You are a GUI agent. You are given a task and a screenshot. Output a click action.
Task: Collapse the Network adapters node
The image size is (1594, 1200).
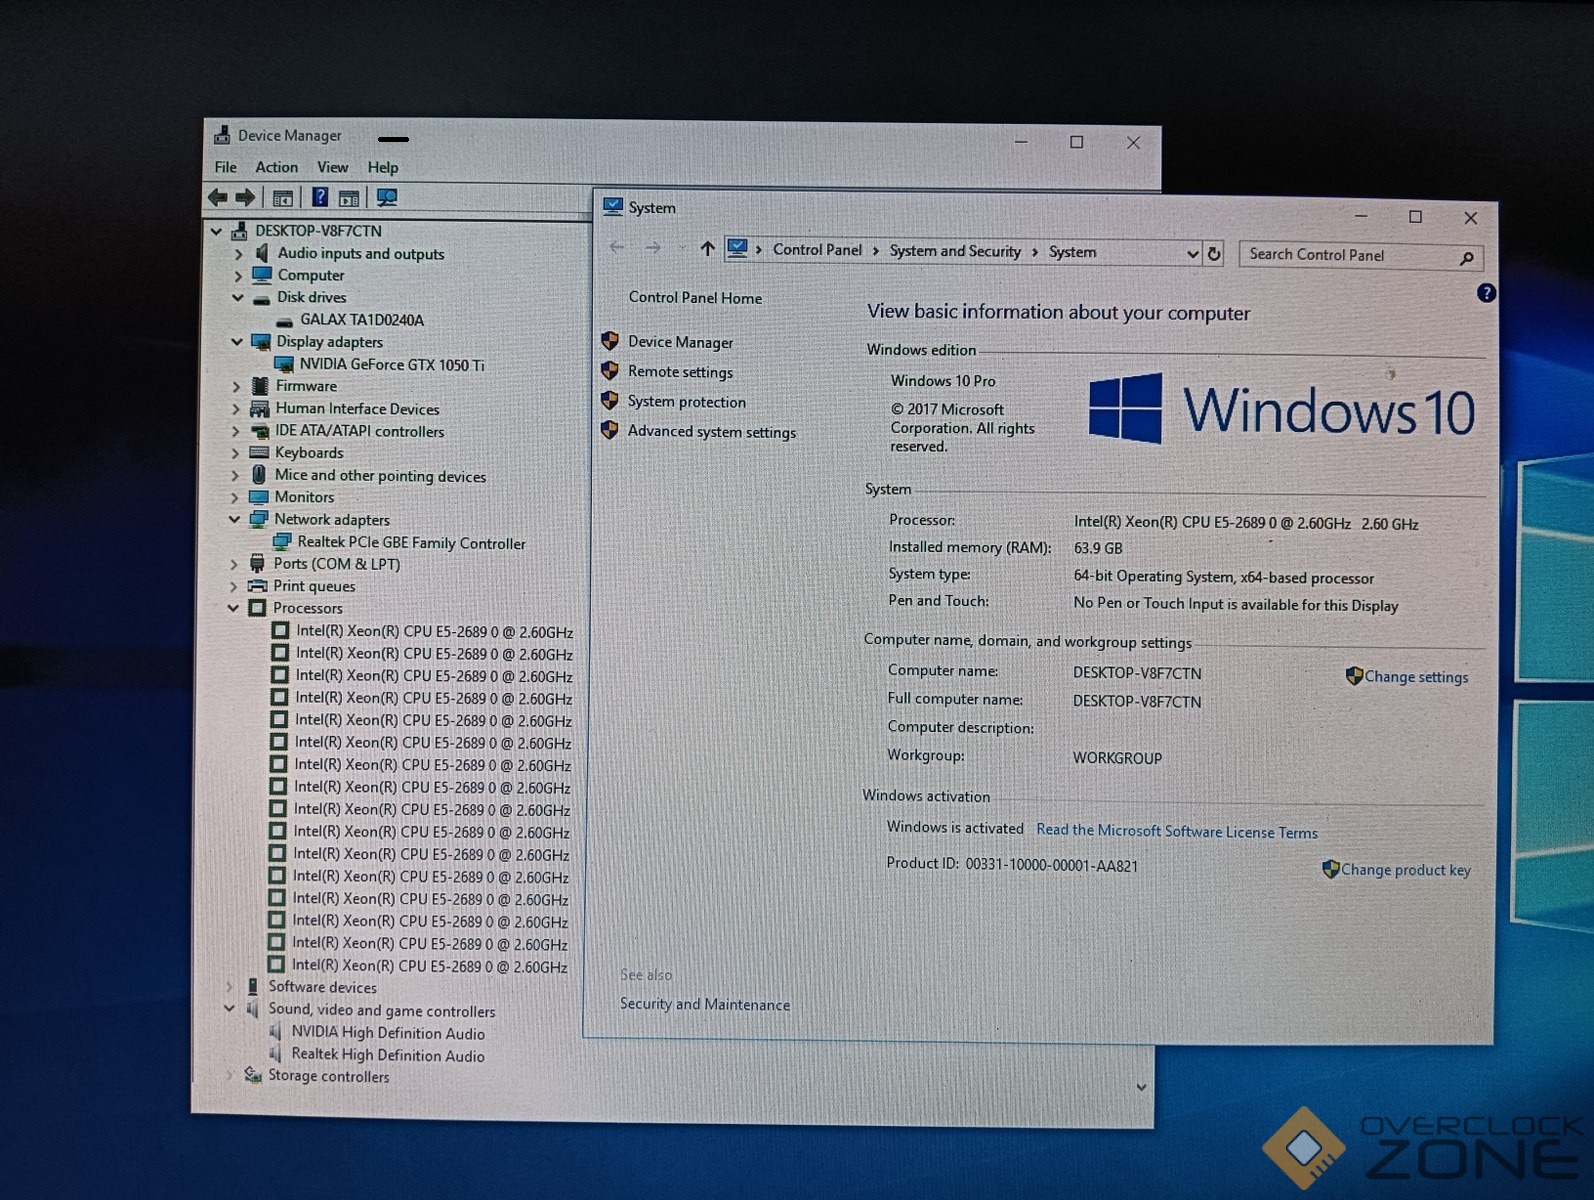tap(235, 519)
